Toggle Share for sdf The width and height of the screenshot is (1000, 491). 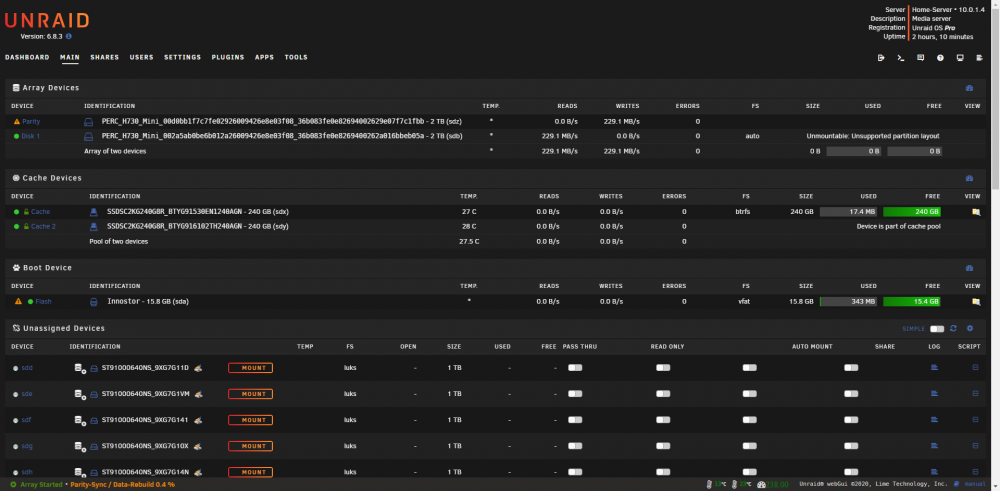coord(851,420)
